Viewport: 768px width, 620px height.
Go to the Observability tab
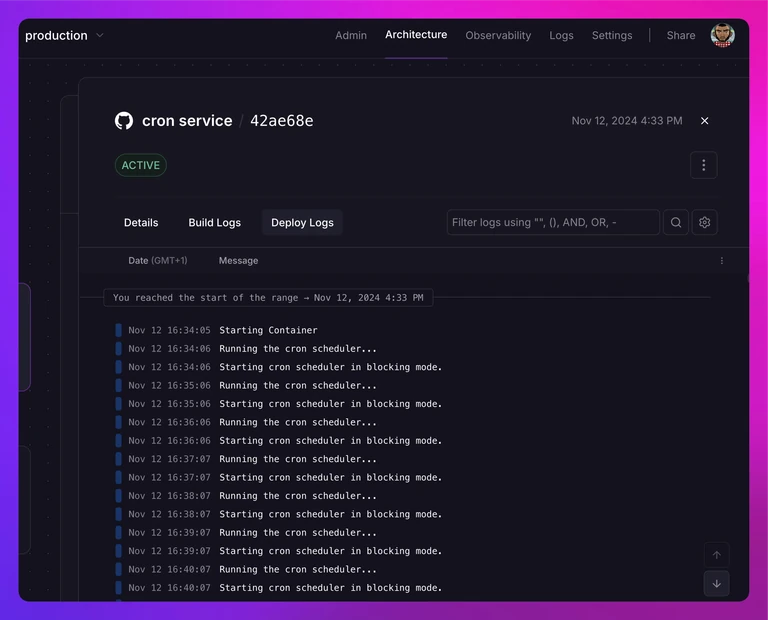coord(498,36)
